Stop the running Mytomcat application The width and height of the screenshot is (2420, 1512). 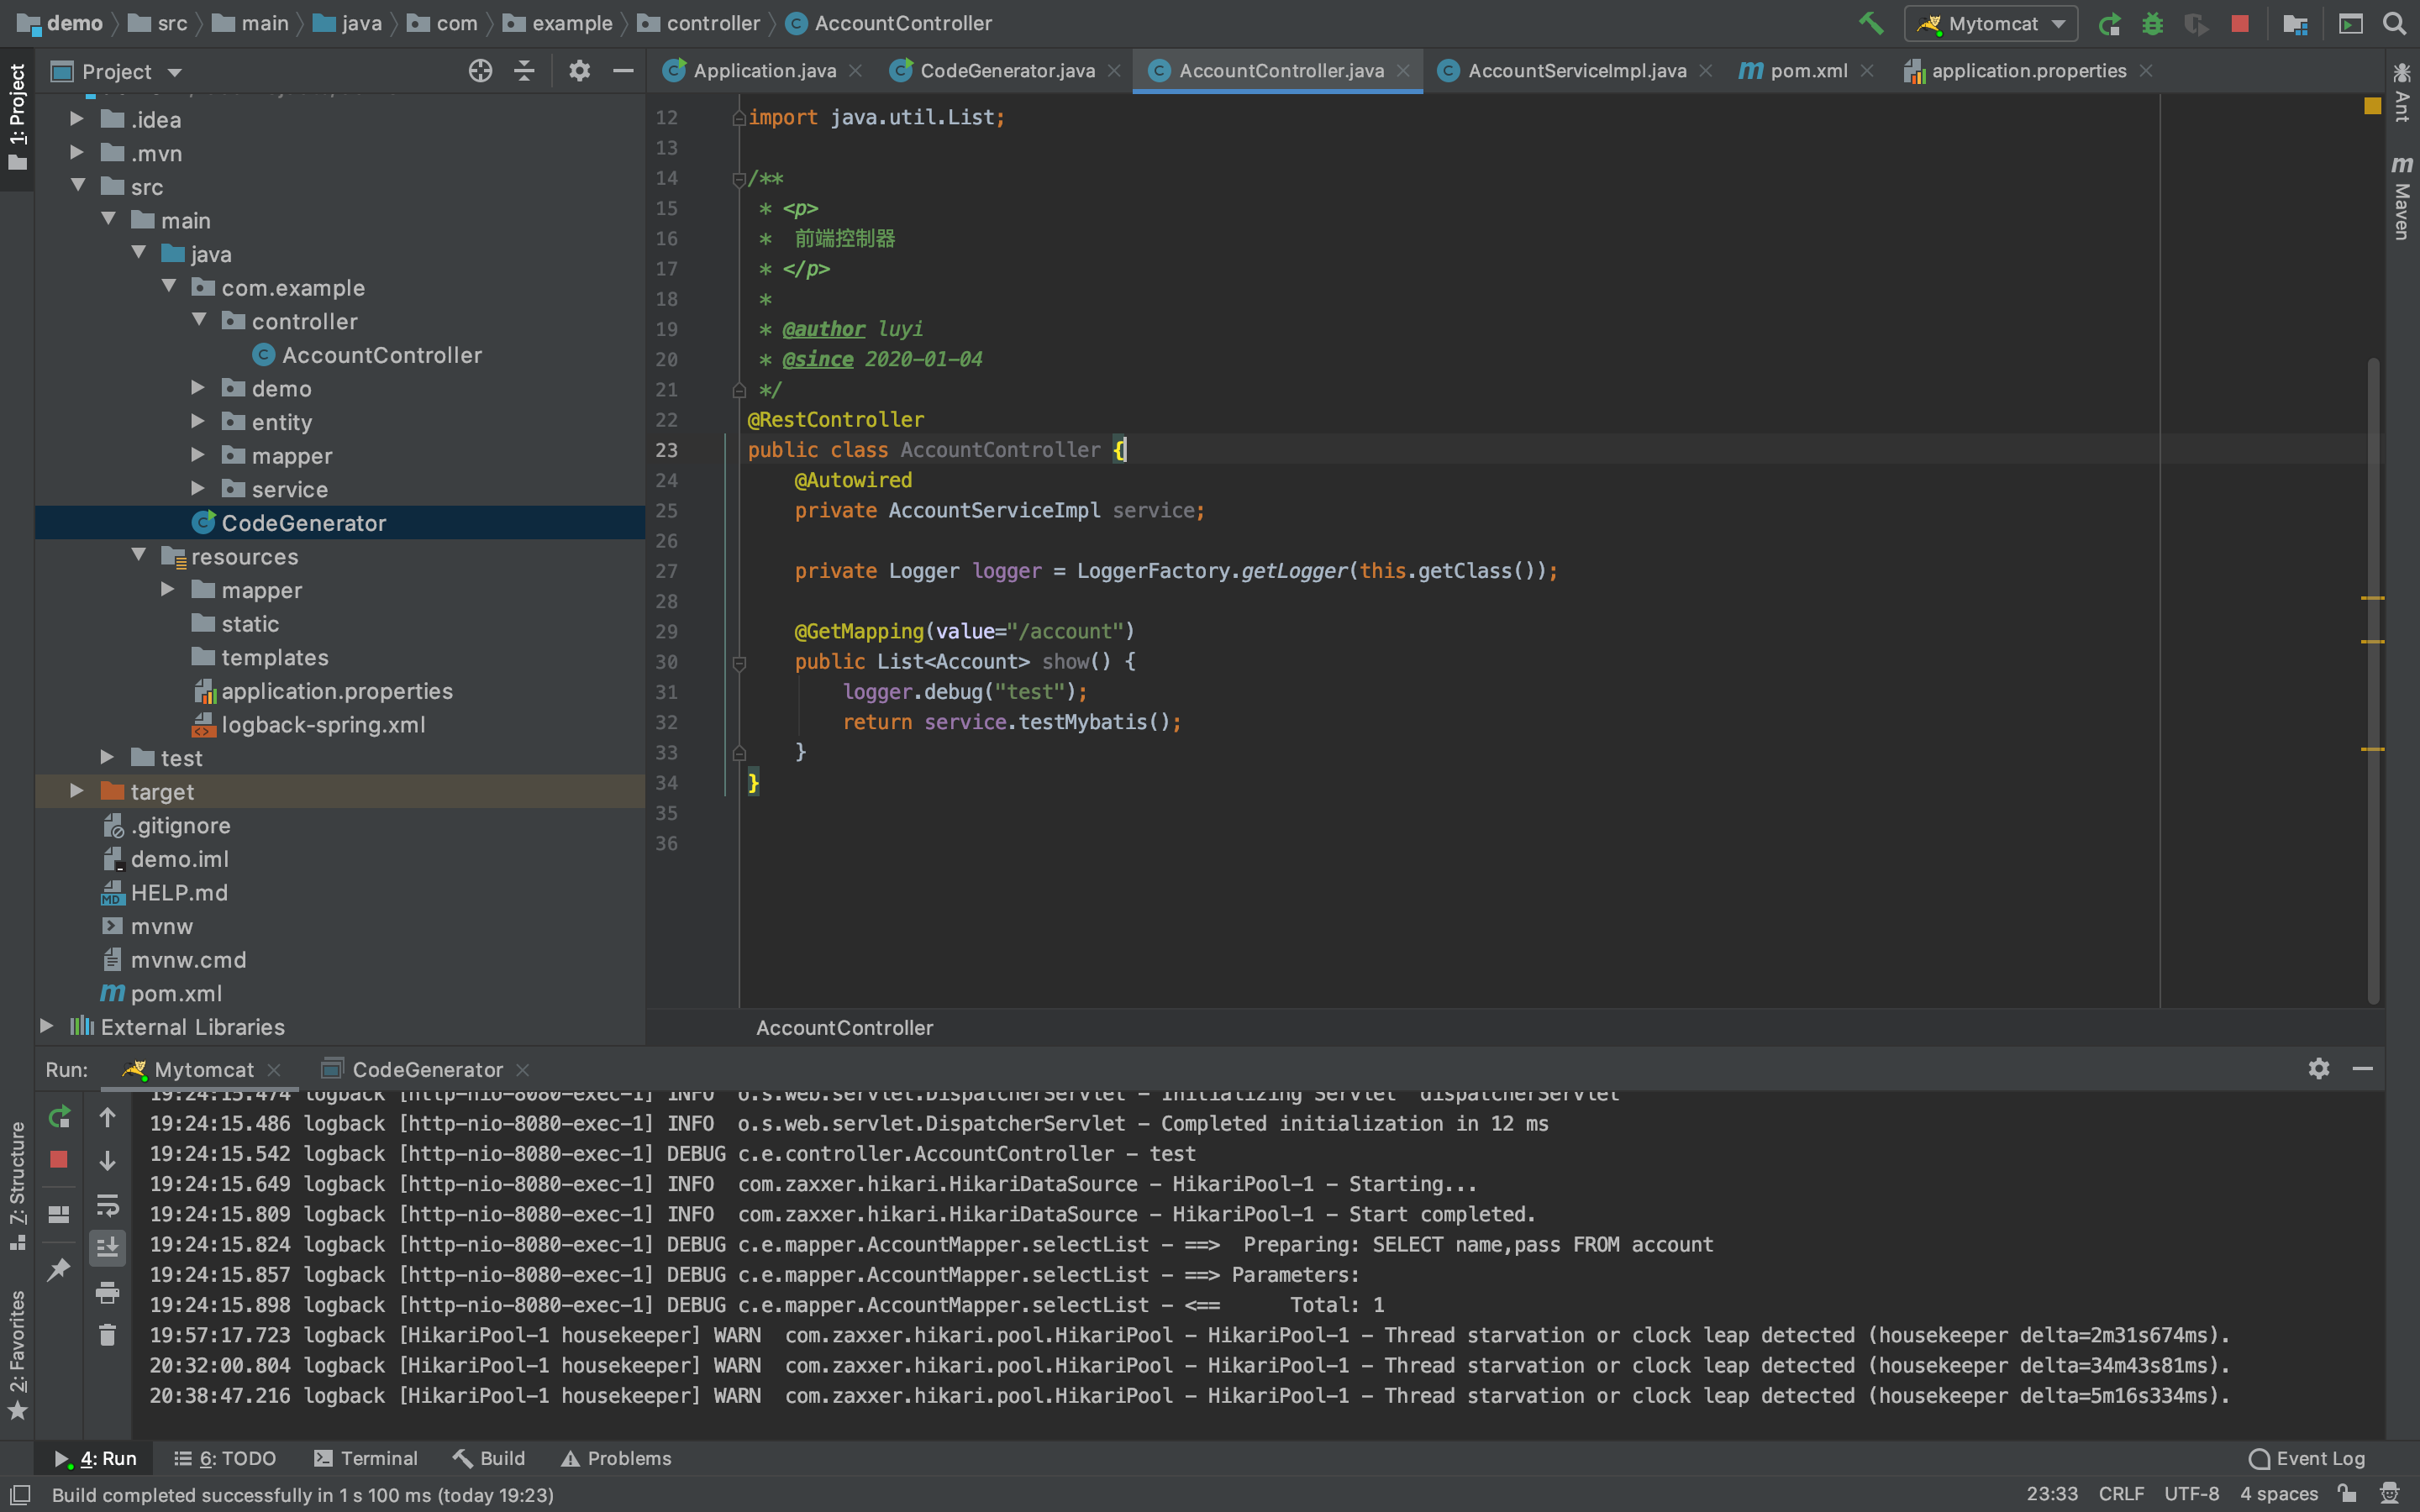(2240, 24)
